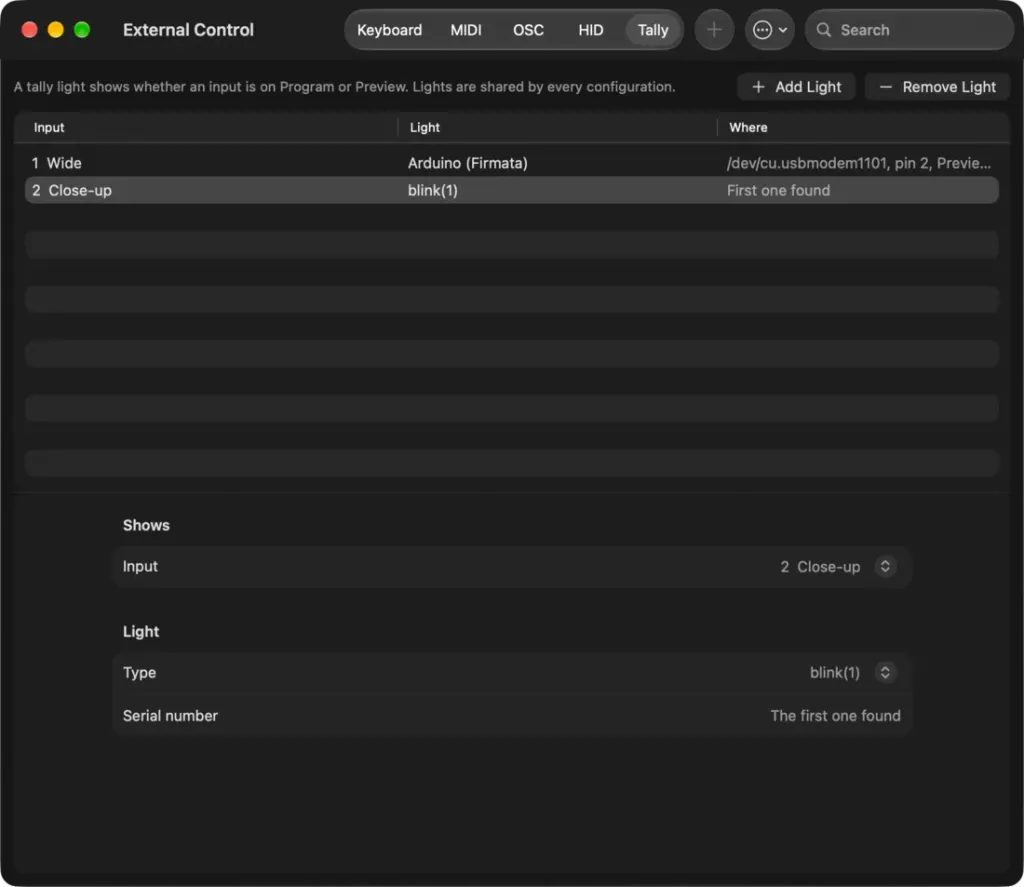Viewport: 1024px width, 887px height.
Task: Click the /dev/cu.usbmodem1101 where cell
Action: click(858, 163)
